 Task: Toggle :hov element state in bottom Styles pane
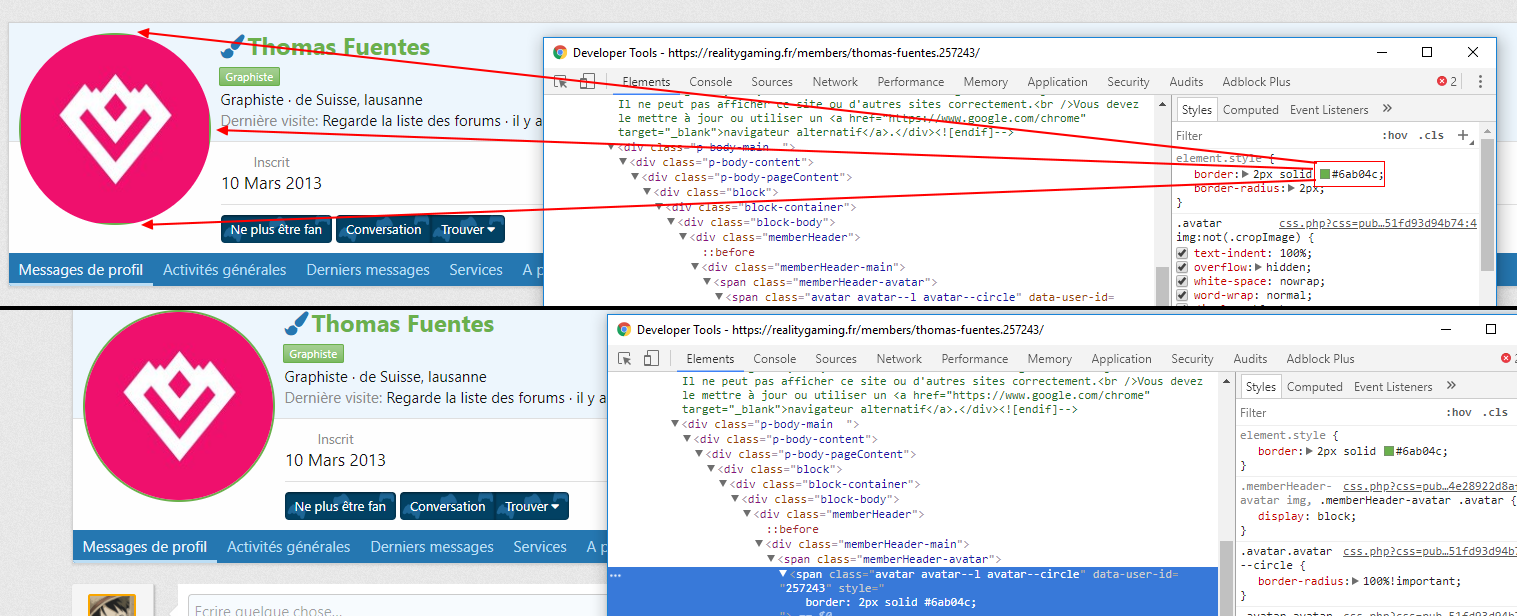click(x=1459, y=412)
